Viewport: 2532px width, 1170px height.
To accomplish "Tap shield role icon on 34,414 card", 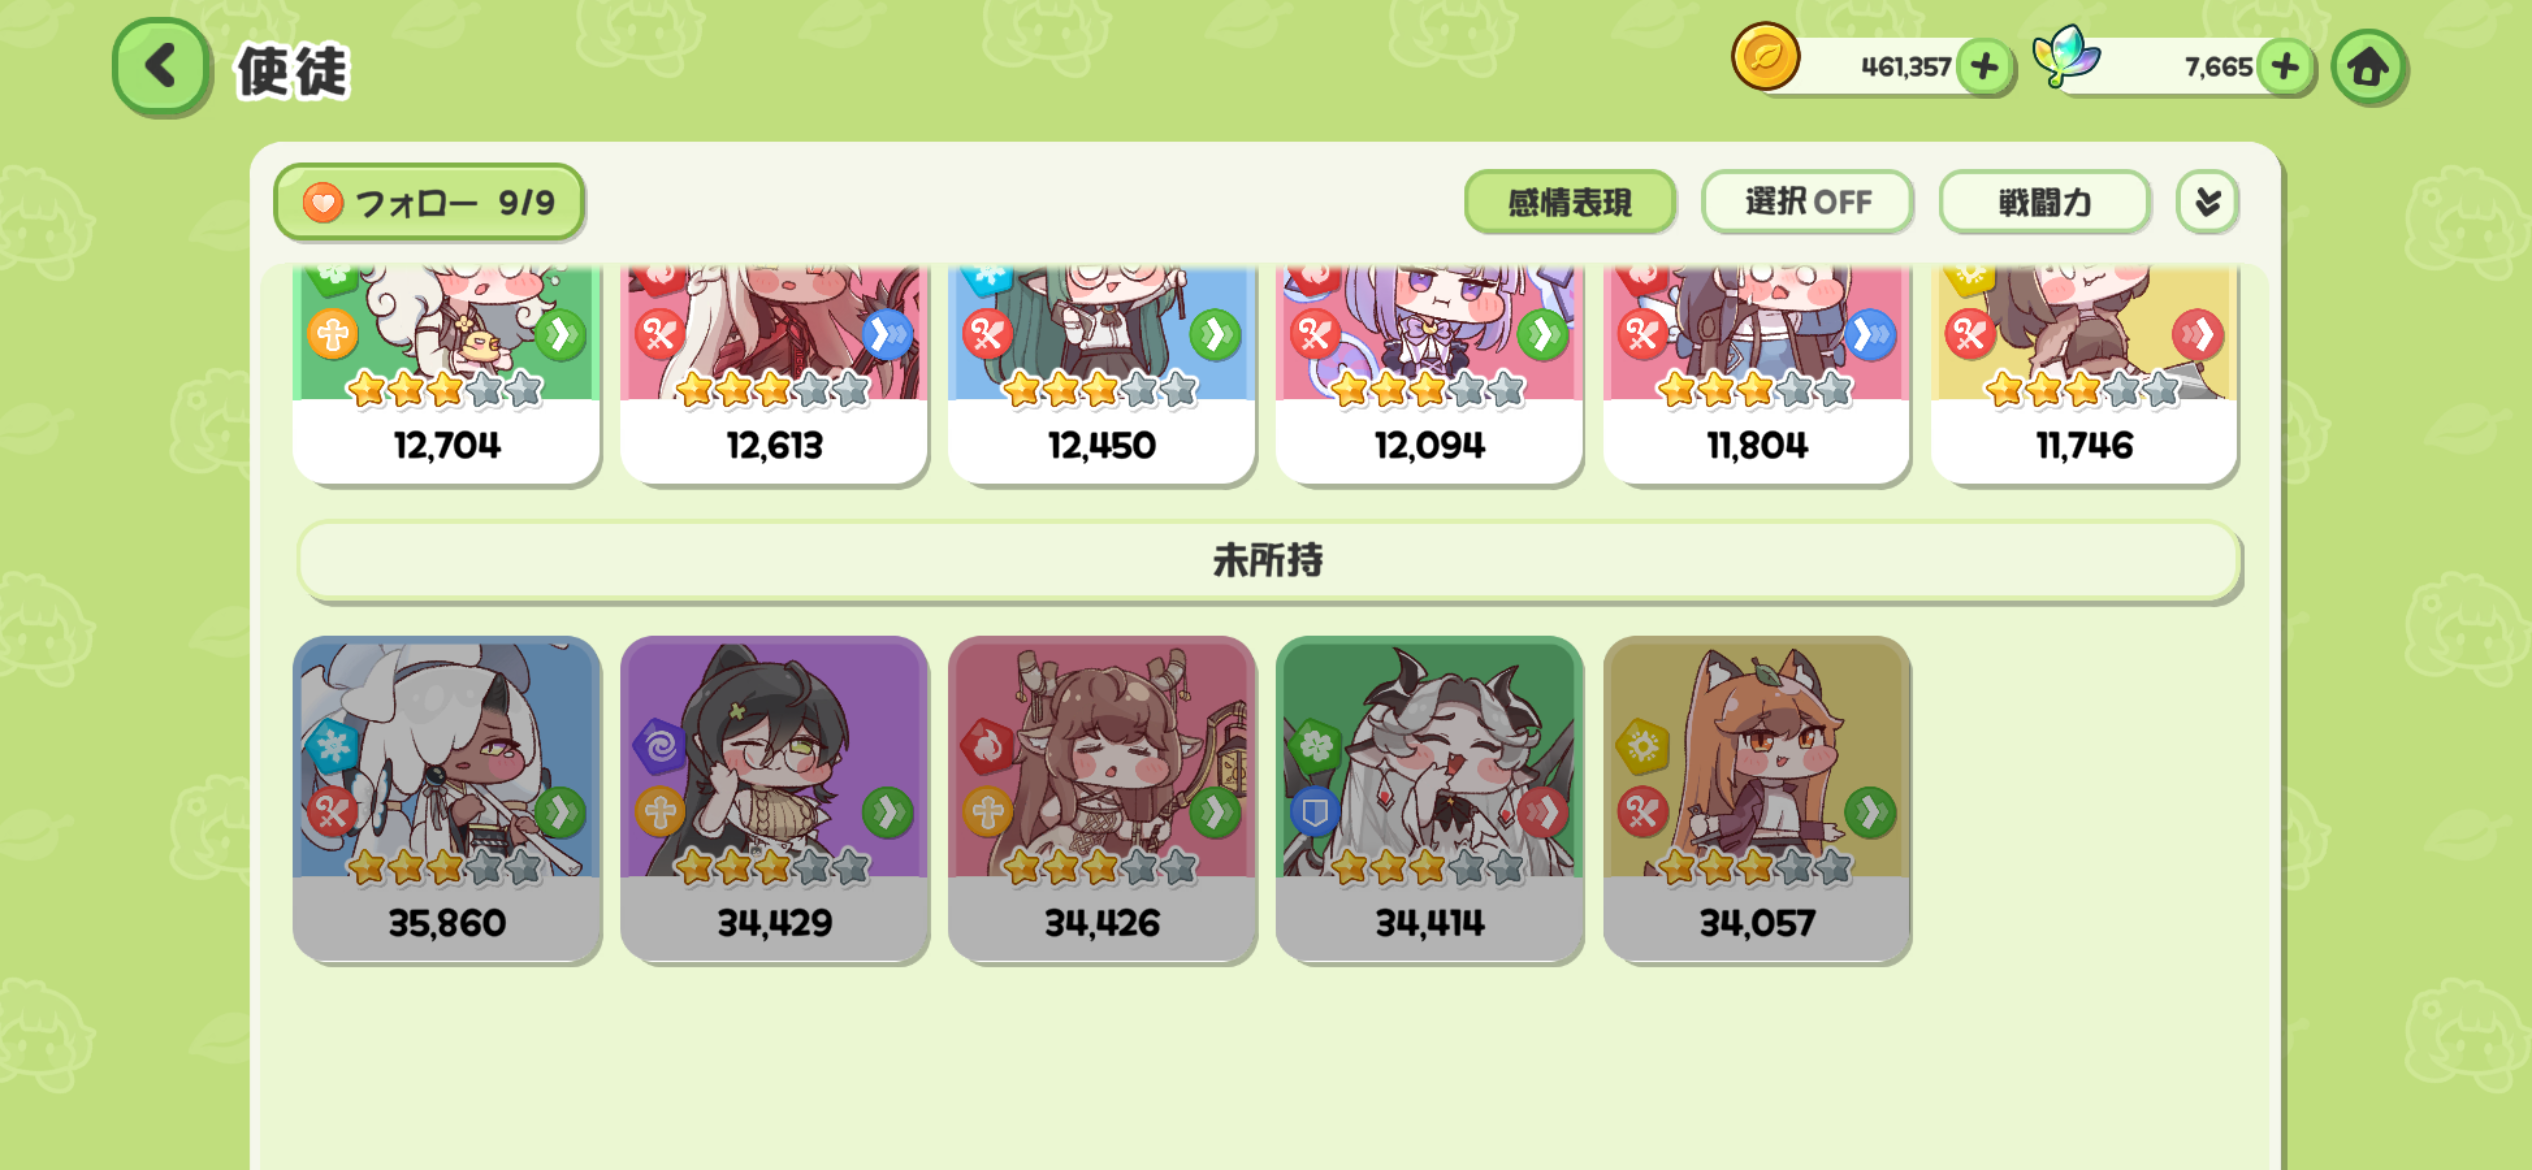I will [1315, 811].
